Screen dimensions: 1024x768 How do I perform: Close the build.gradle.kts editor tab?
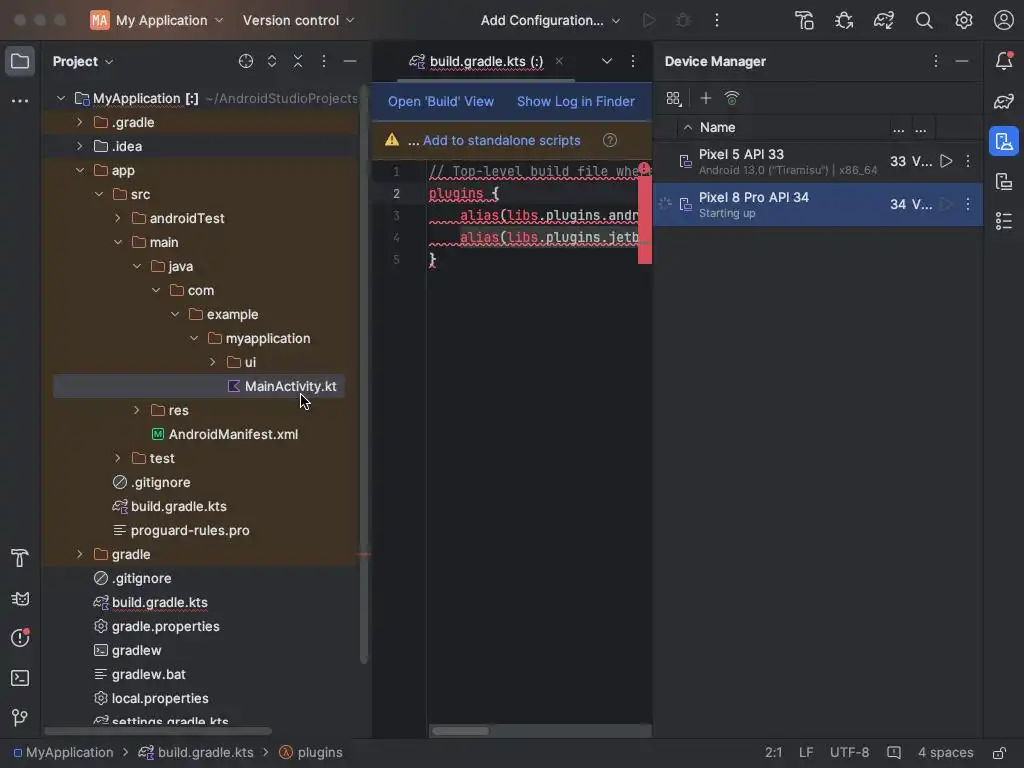pos(559,61)
